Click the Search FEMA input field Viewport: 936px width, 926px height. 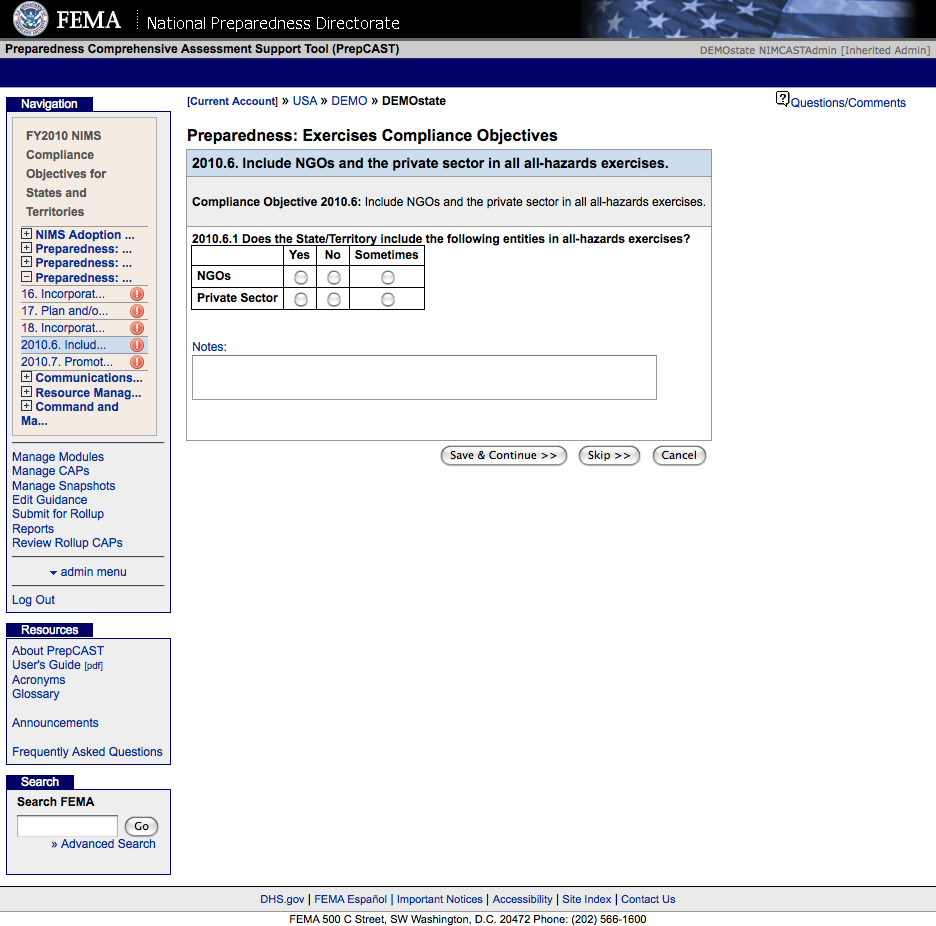coord(67,826)
